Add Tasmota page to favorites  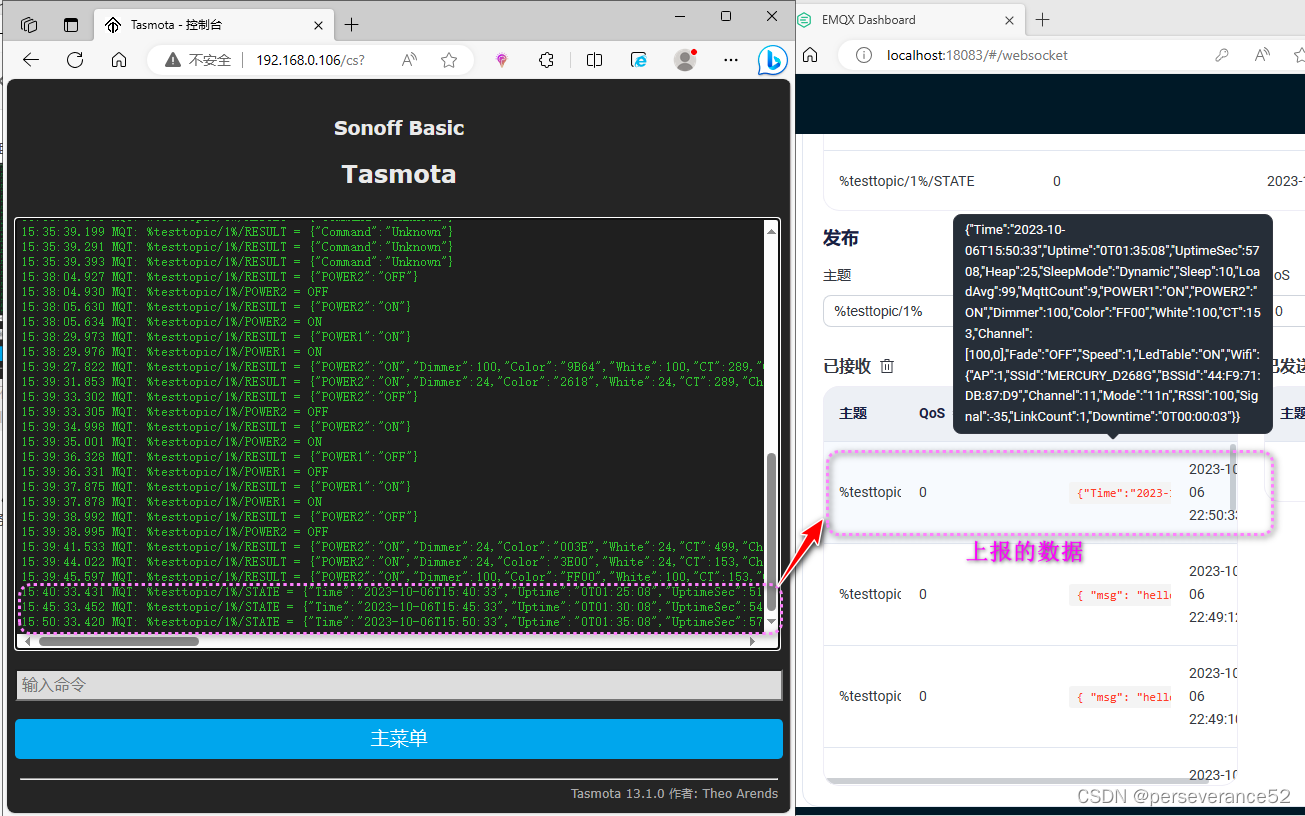click(x=449, y=60)
